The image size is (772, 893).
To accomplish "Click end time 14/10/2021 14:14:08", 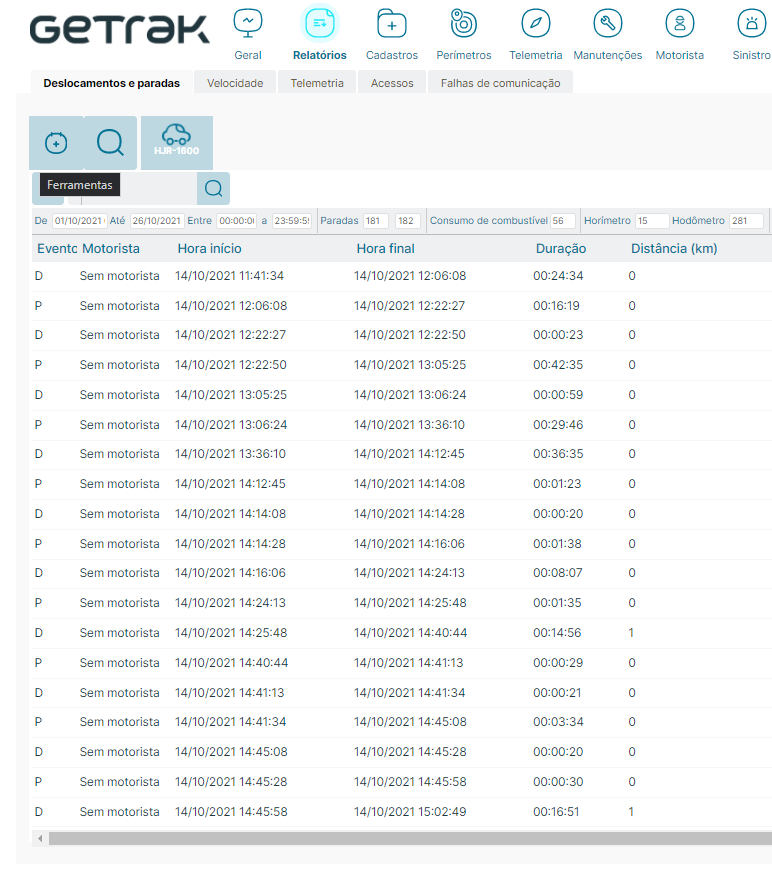I will point(409,484).
